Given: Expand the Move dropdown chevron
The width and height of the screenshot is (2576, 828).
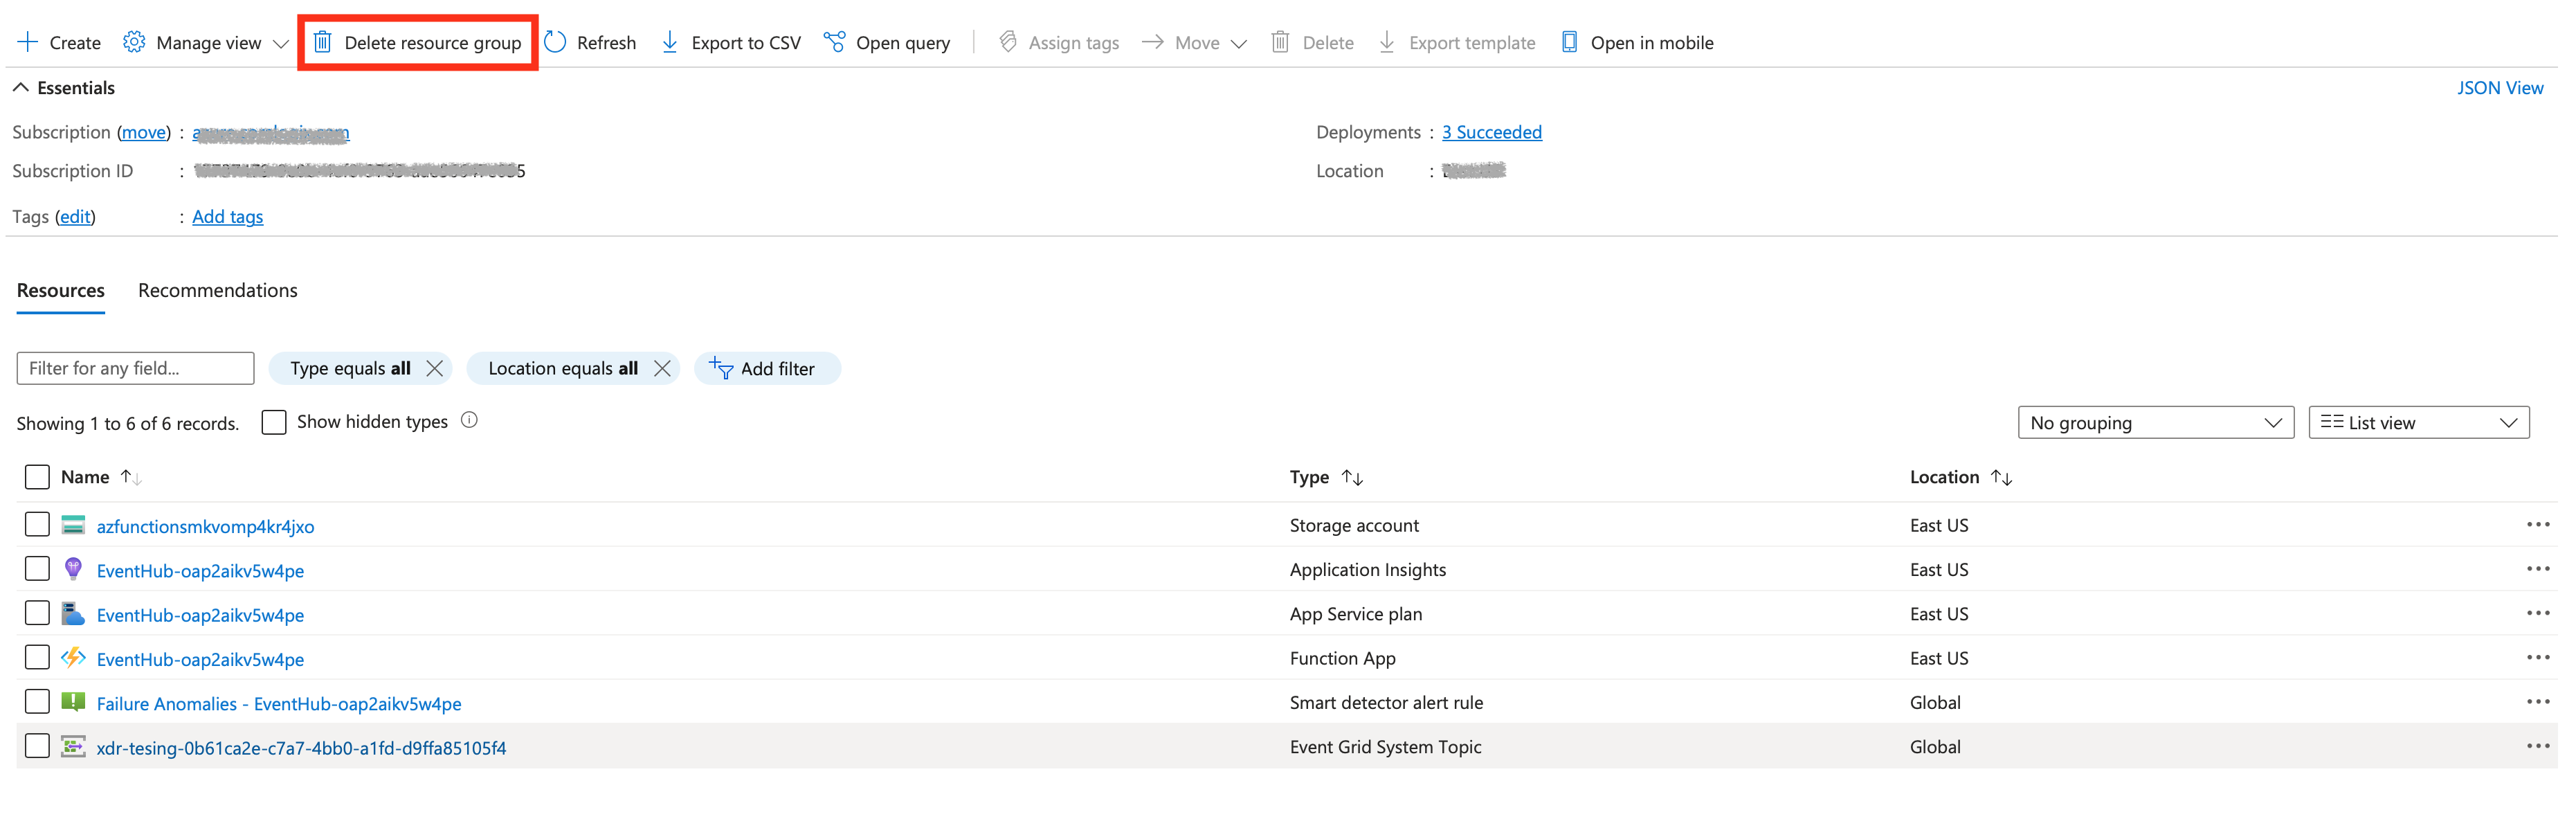Looking at the screenshot, I should [1238, 43].
